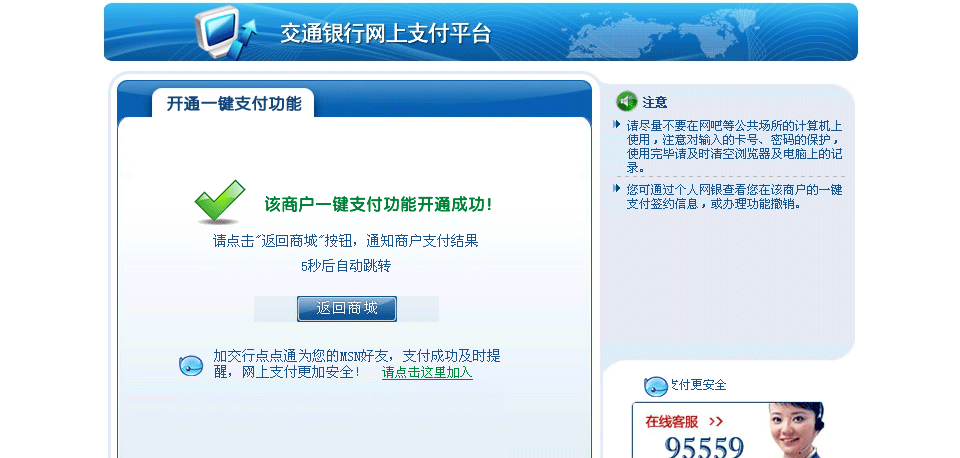
Task: Click the 该商户一键支付功能开通成功! message
Action: 378,205
